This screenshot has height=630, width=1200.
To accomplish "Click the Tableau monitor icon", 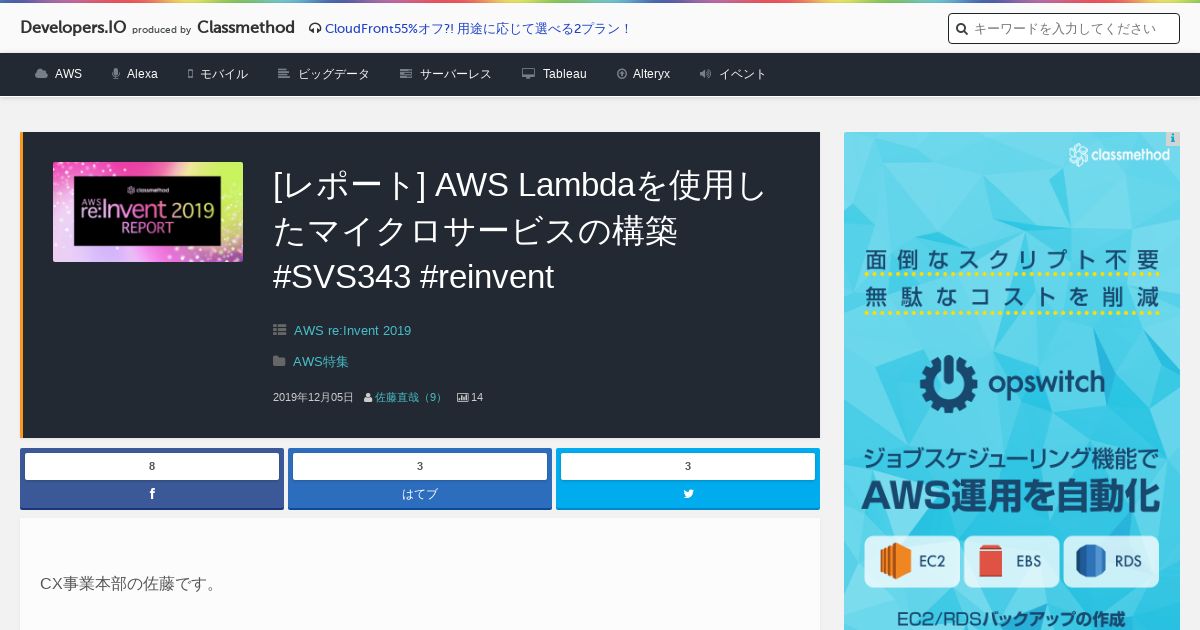I will tap(528, 74).
